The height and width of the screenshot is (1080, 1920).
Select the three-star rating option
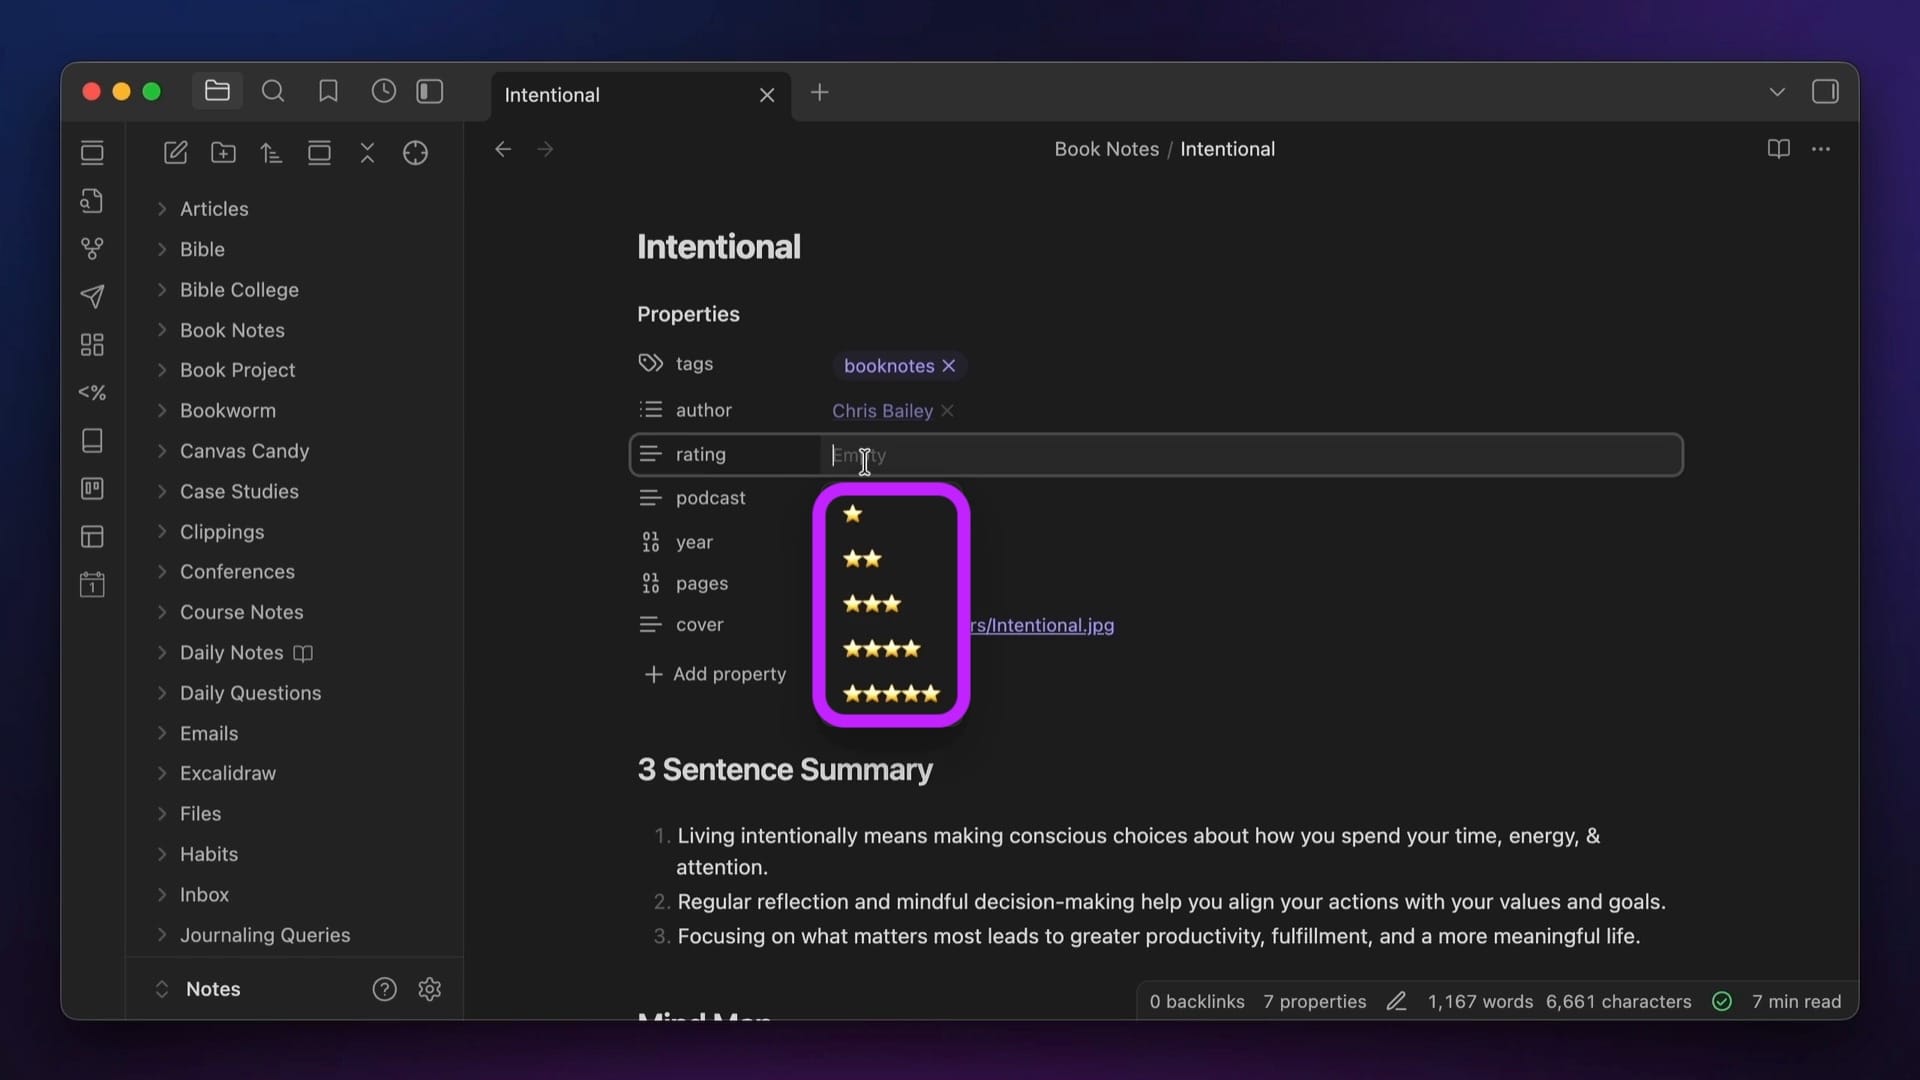(x=872, y=604)
